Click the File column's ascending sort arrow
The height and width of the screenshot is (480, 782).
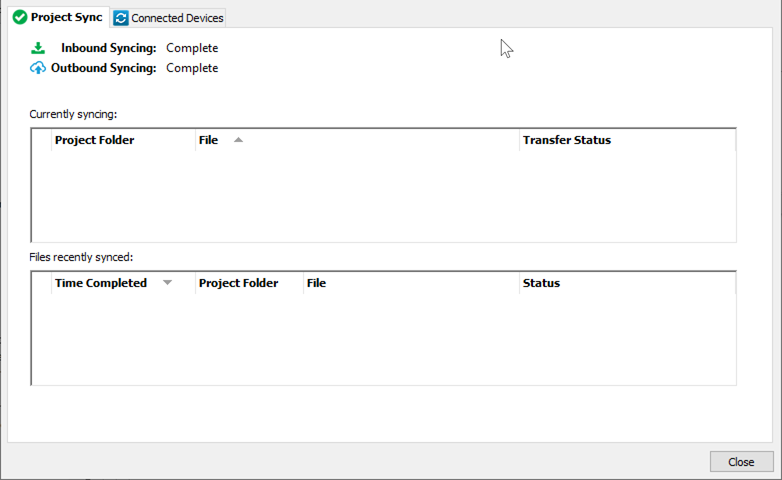(238, 140)
